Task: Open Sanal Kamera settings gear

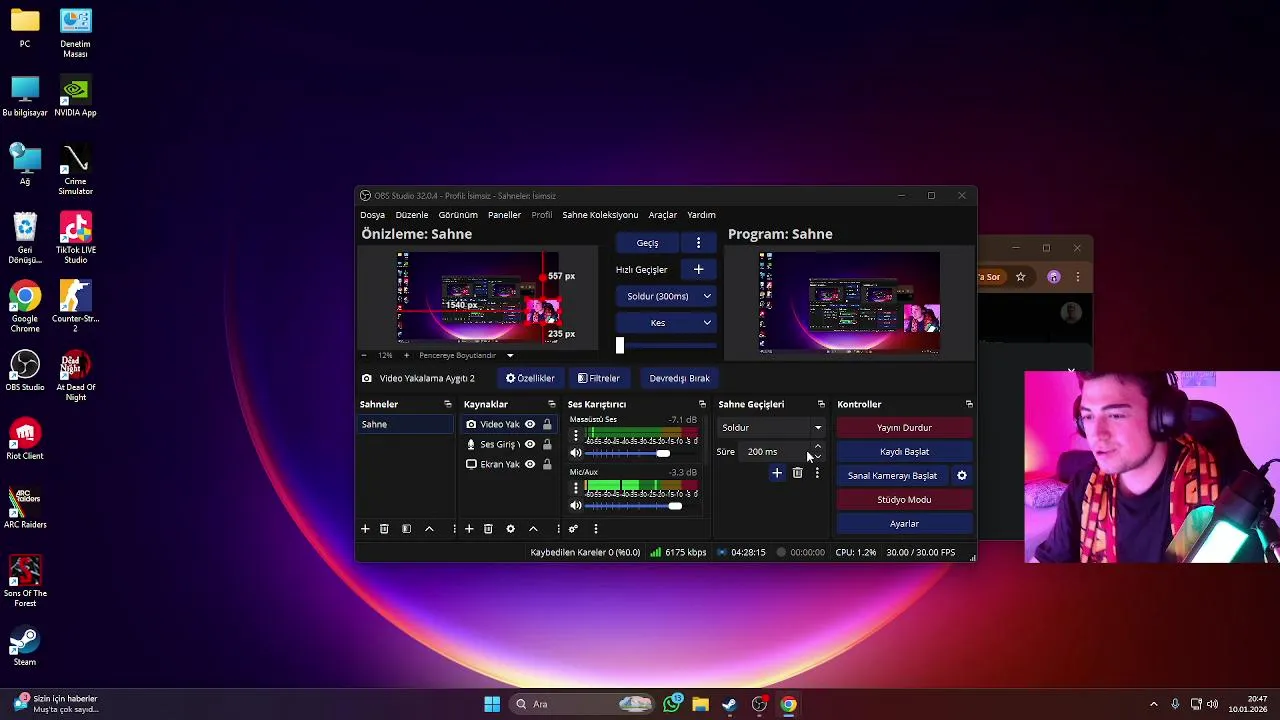Action: click(x=962, y=476)
